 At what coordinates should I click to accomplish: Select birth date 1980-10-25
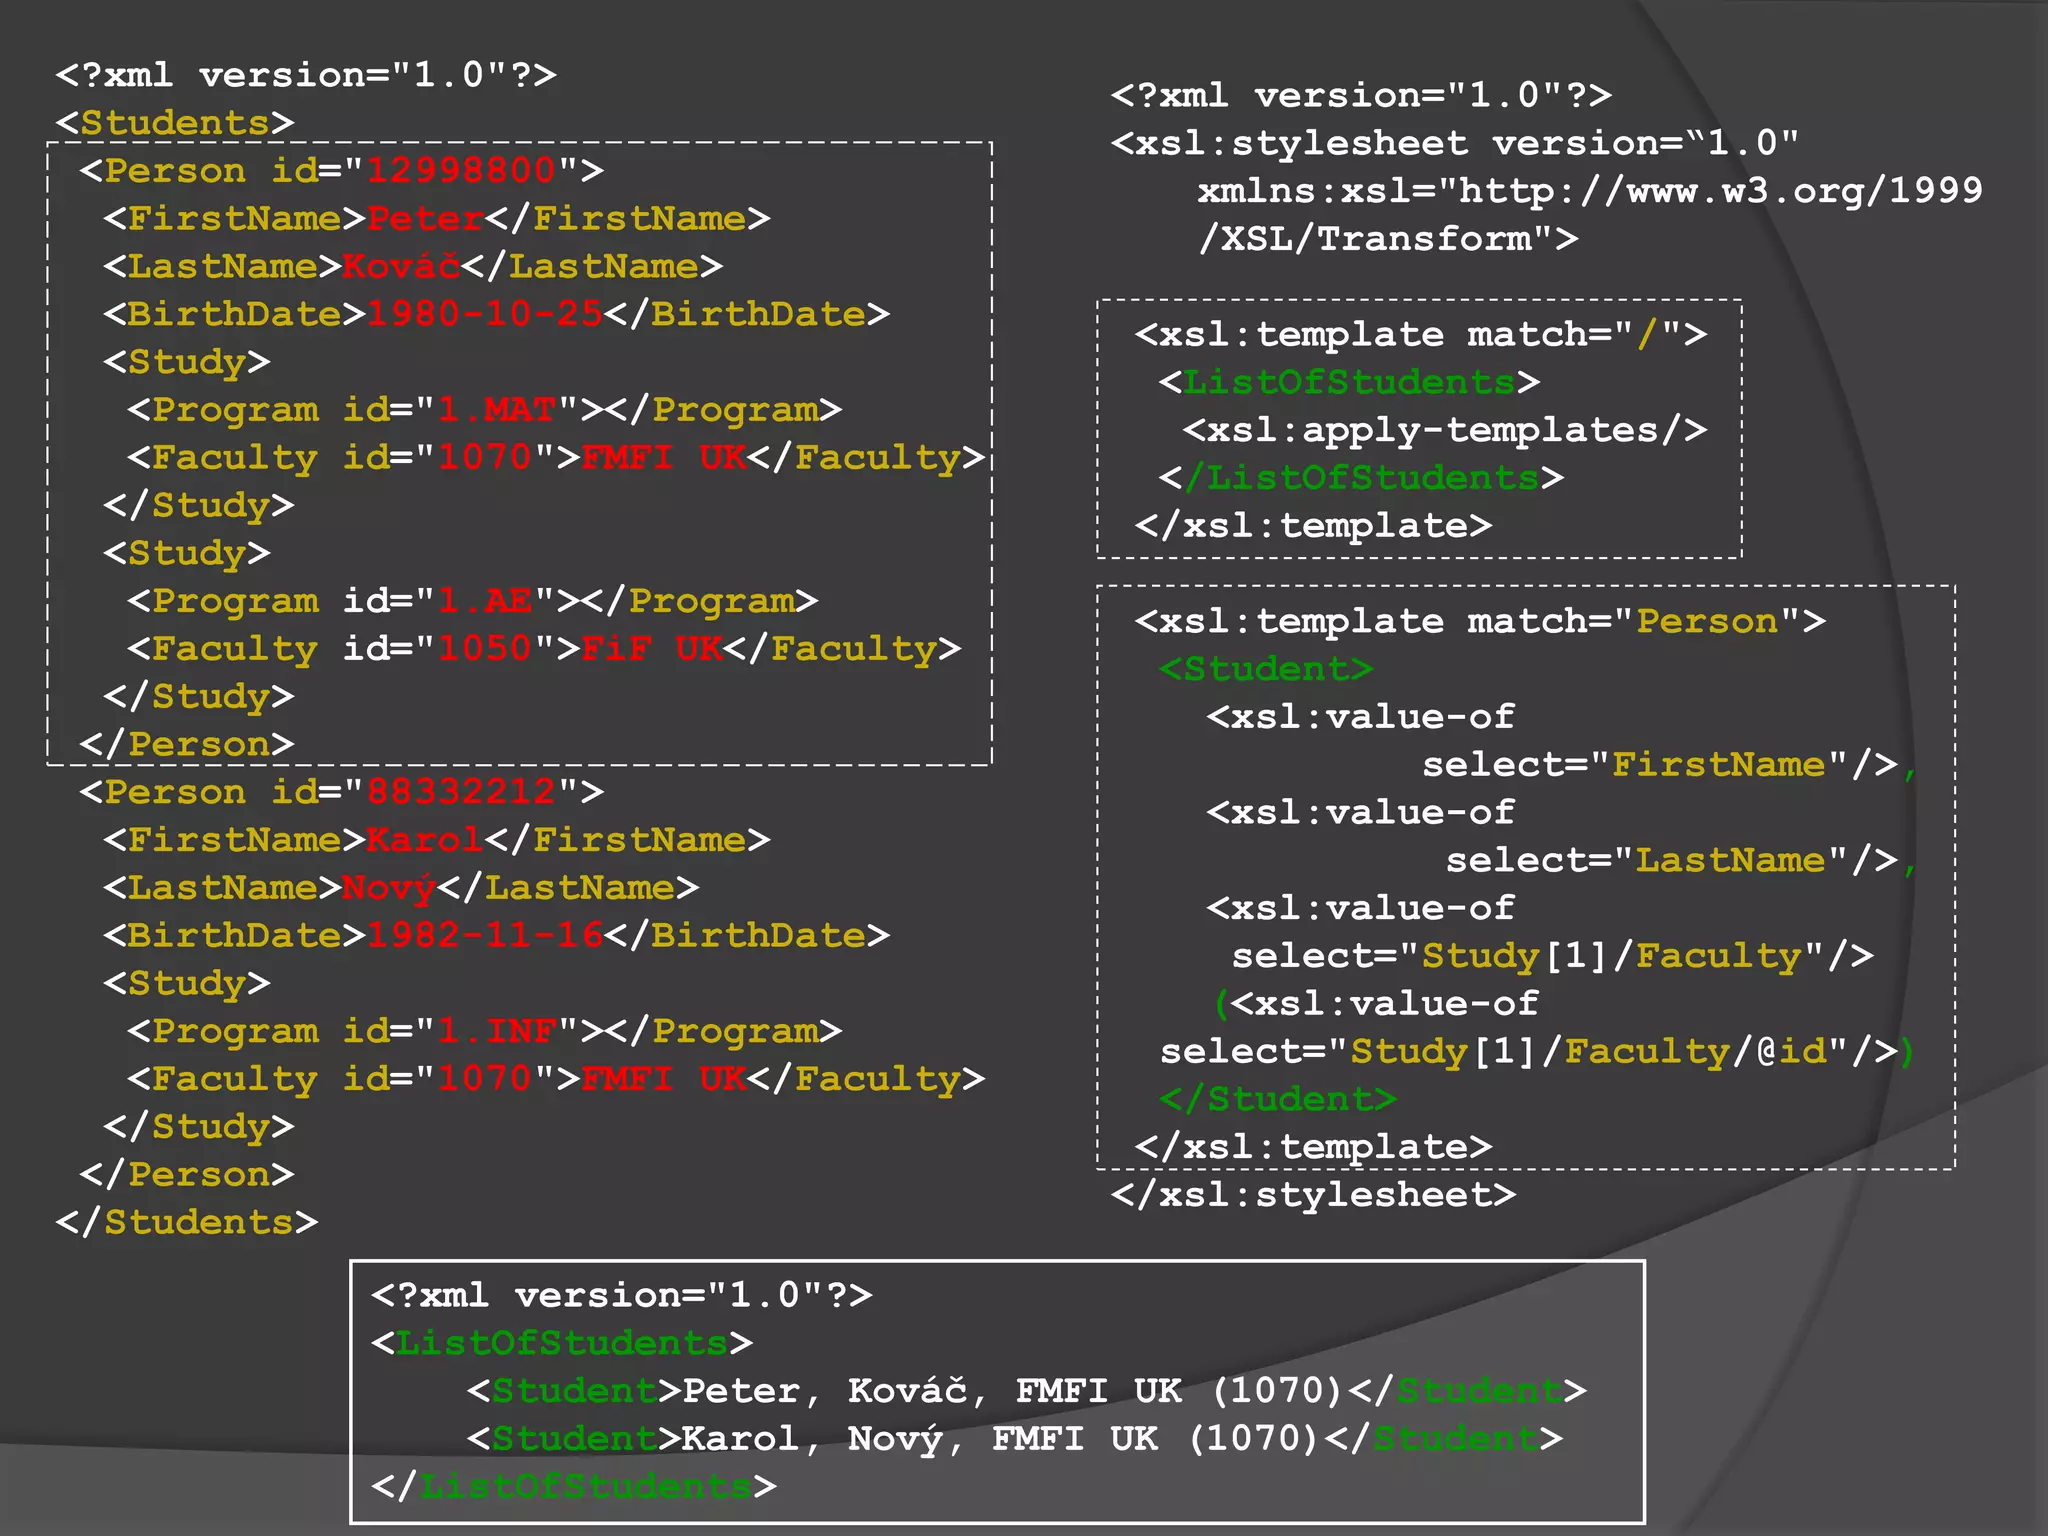485,315
